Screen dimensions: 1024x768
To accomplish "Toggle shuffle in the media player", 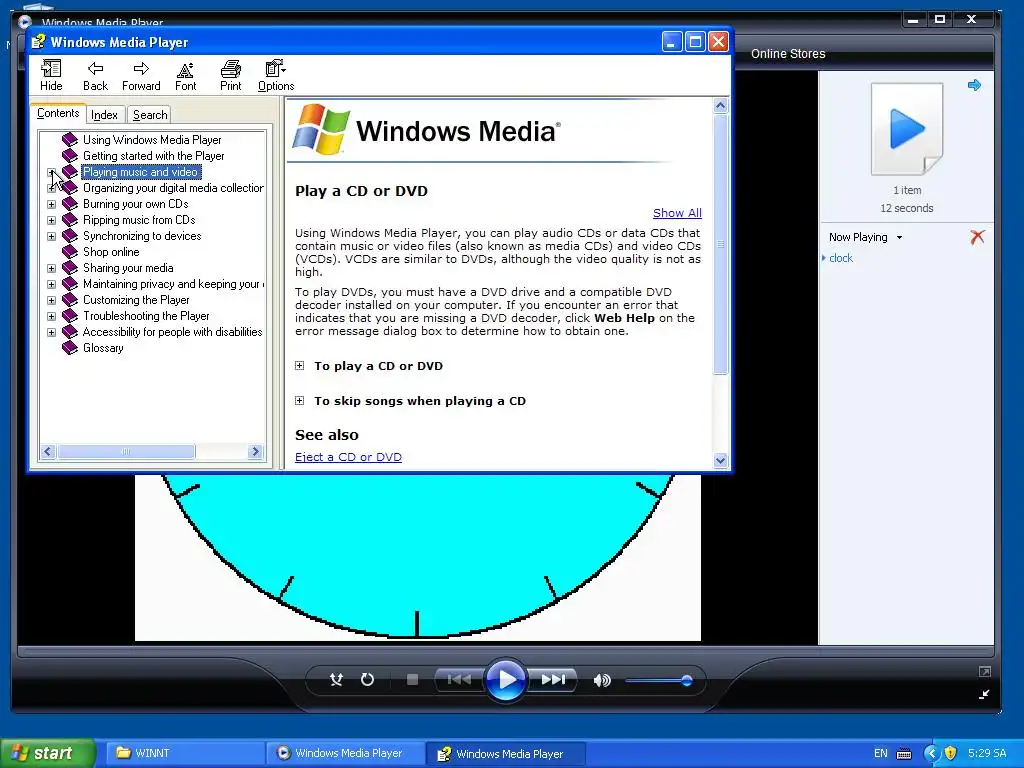I will (x=336, y=680).
